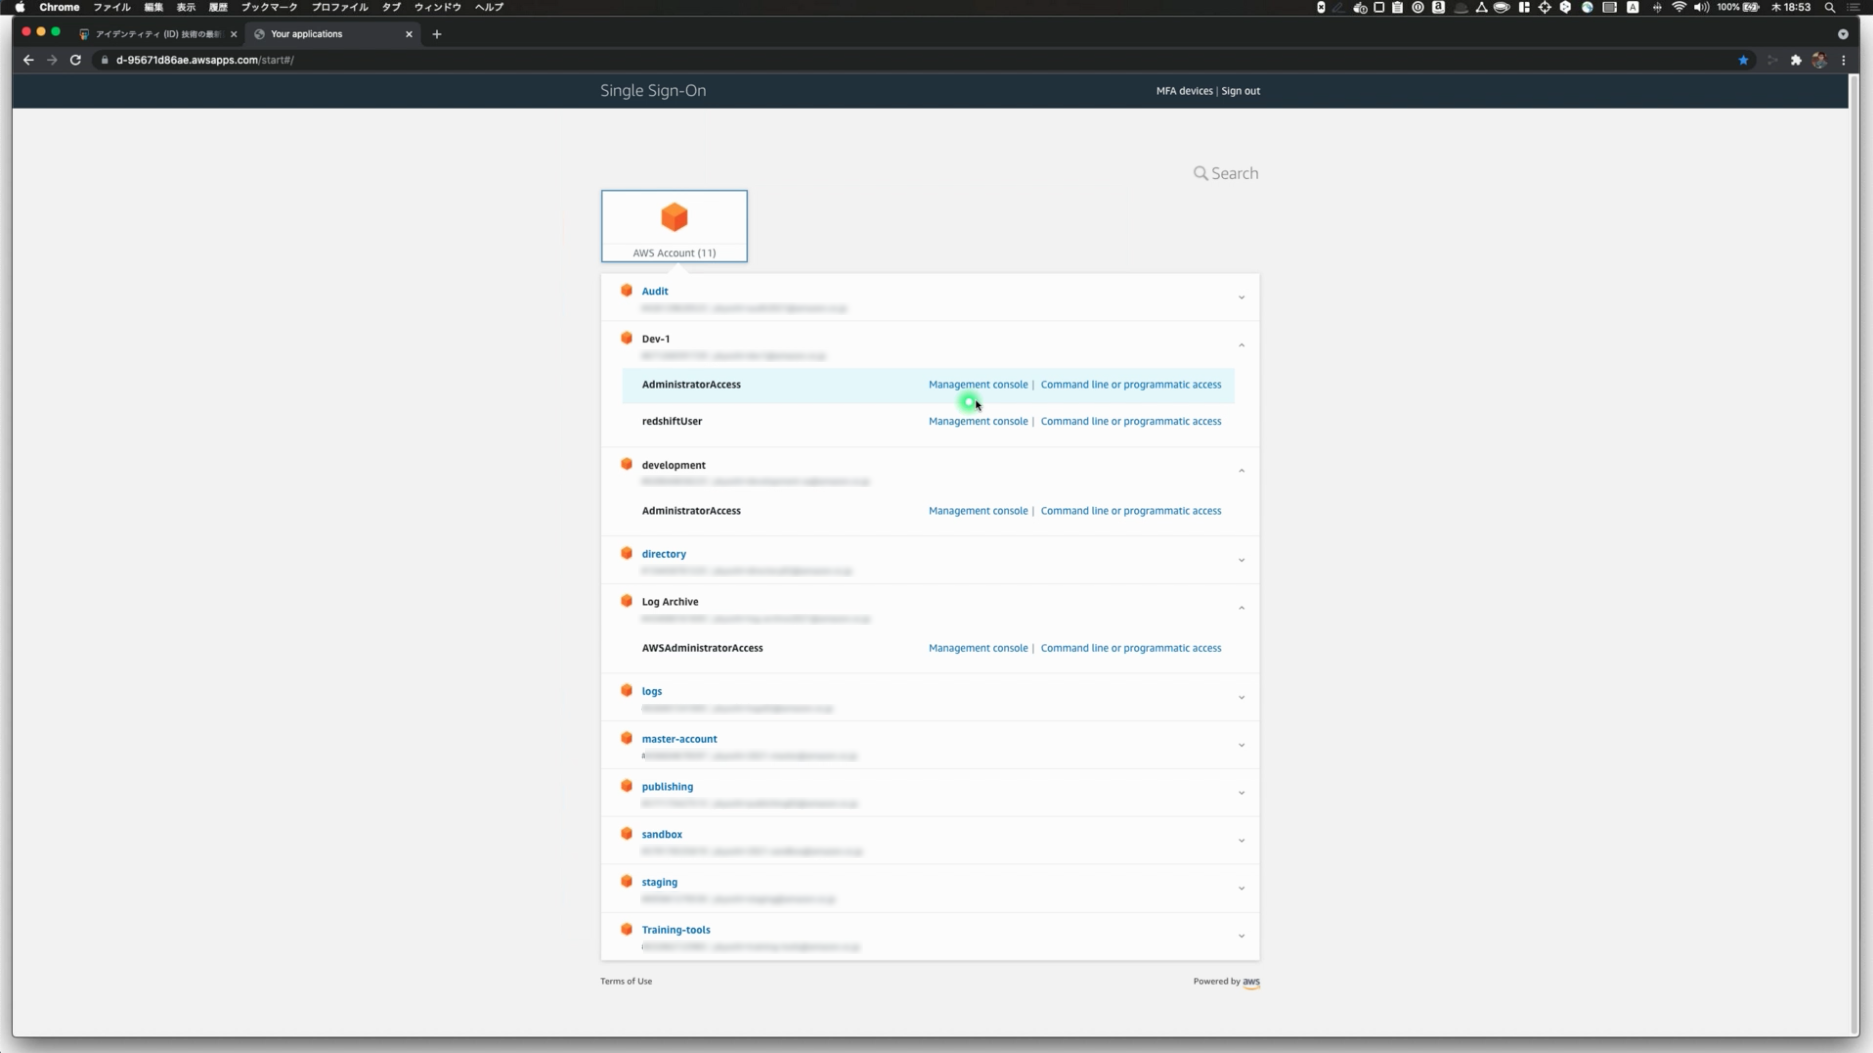
Task: Click the cube icon beside sandbox
Action: click(627, 833)
